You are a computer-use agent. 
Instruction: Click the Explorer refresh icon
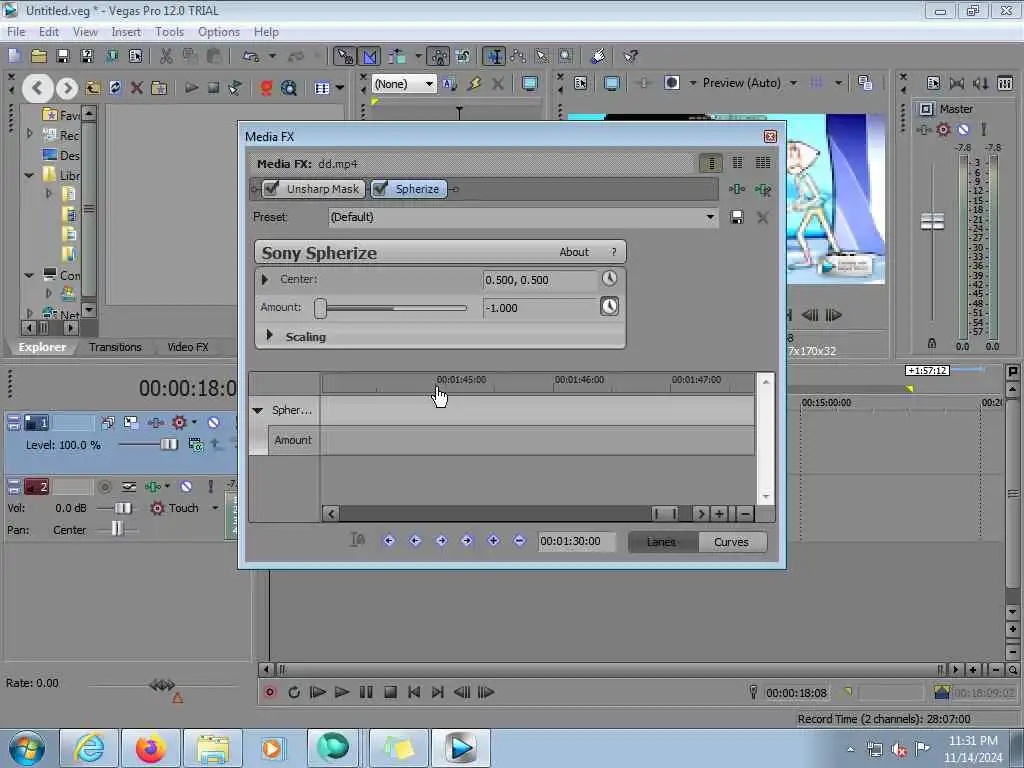(x=115, y=88)
